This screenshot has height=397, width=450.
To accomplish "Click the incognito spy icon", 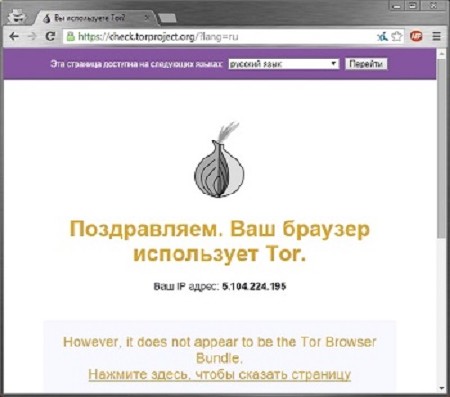I will [17, 16].
